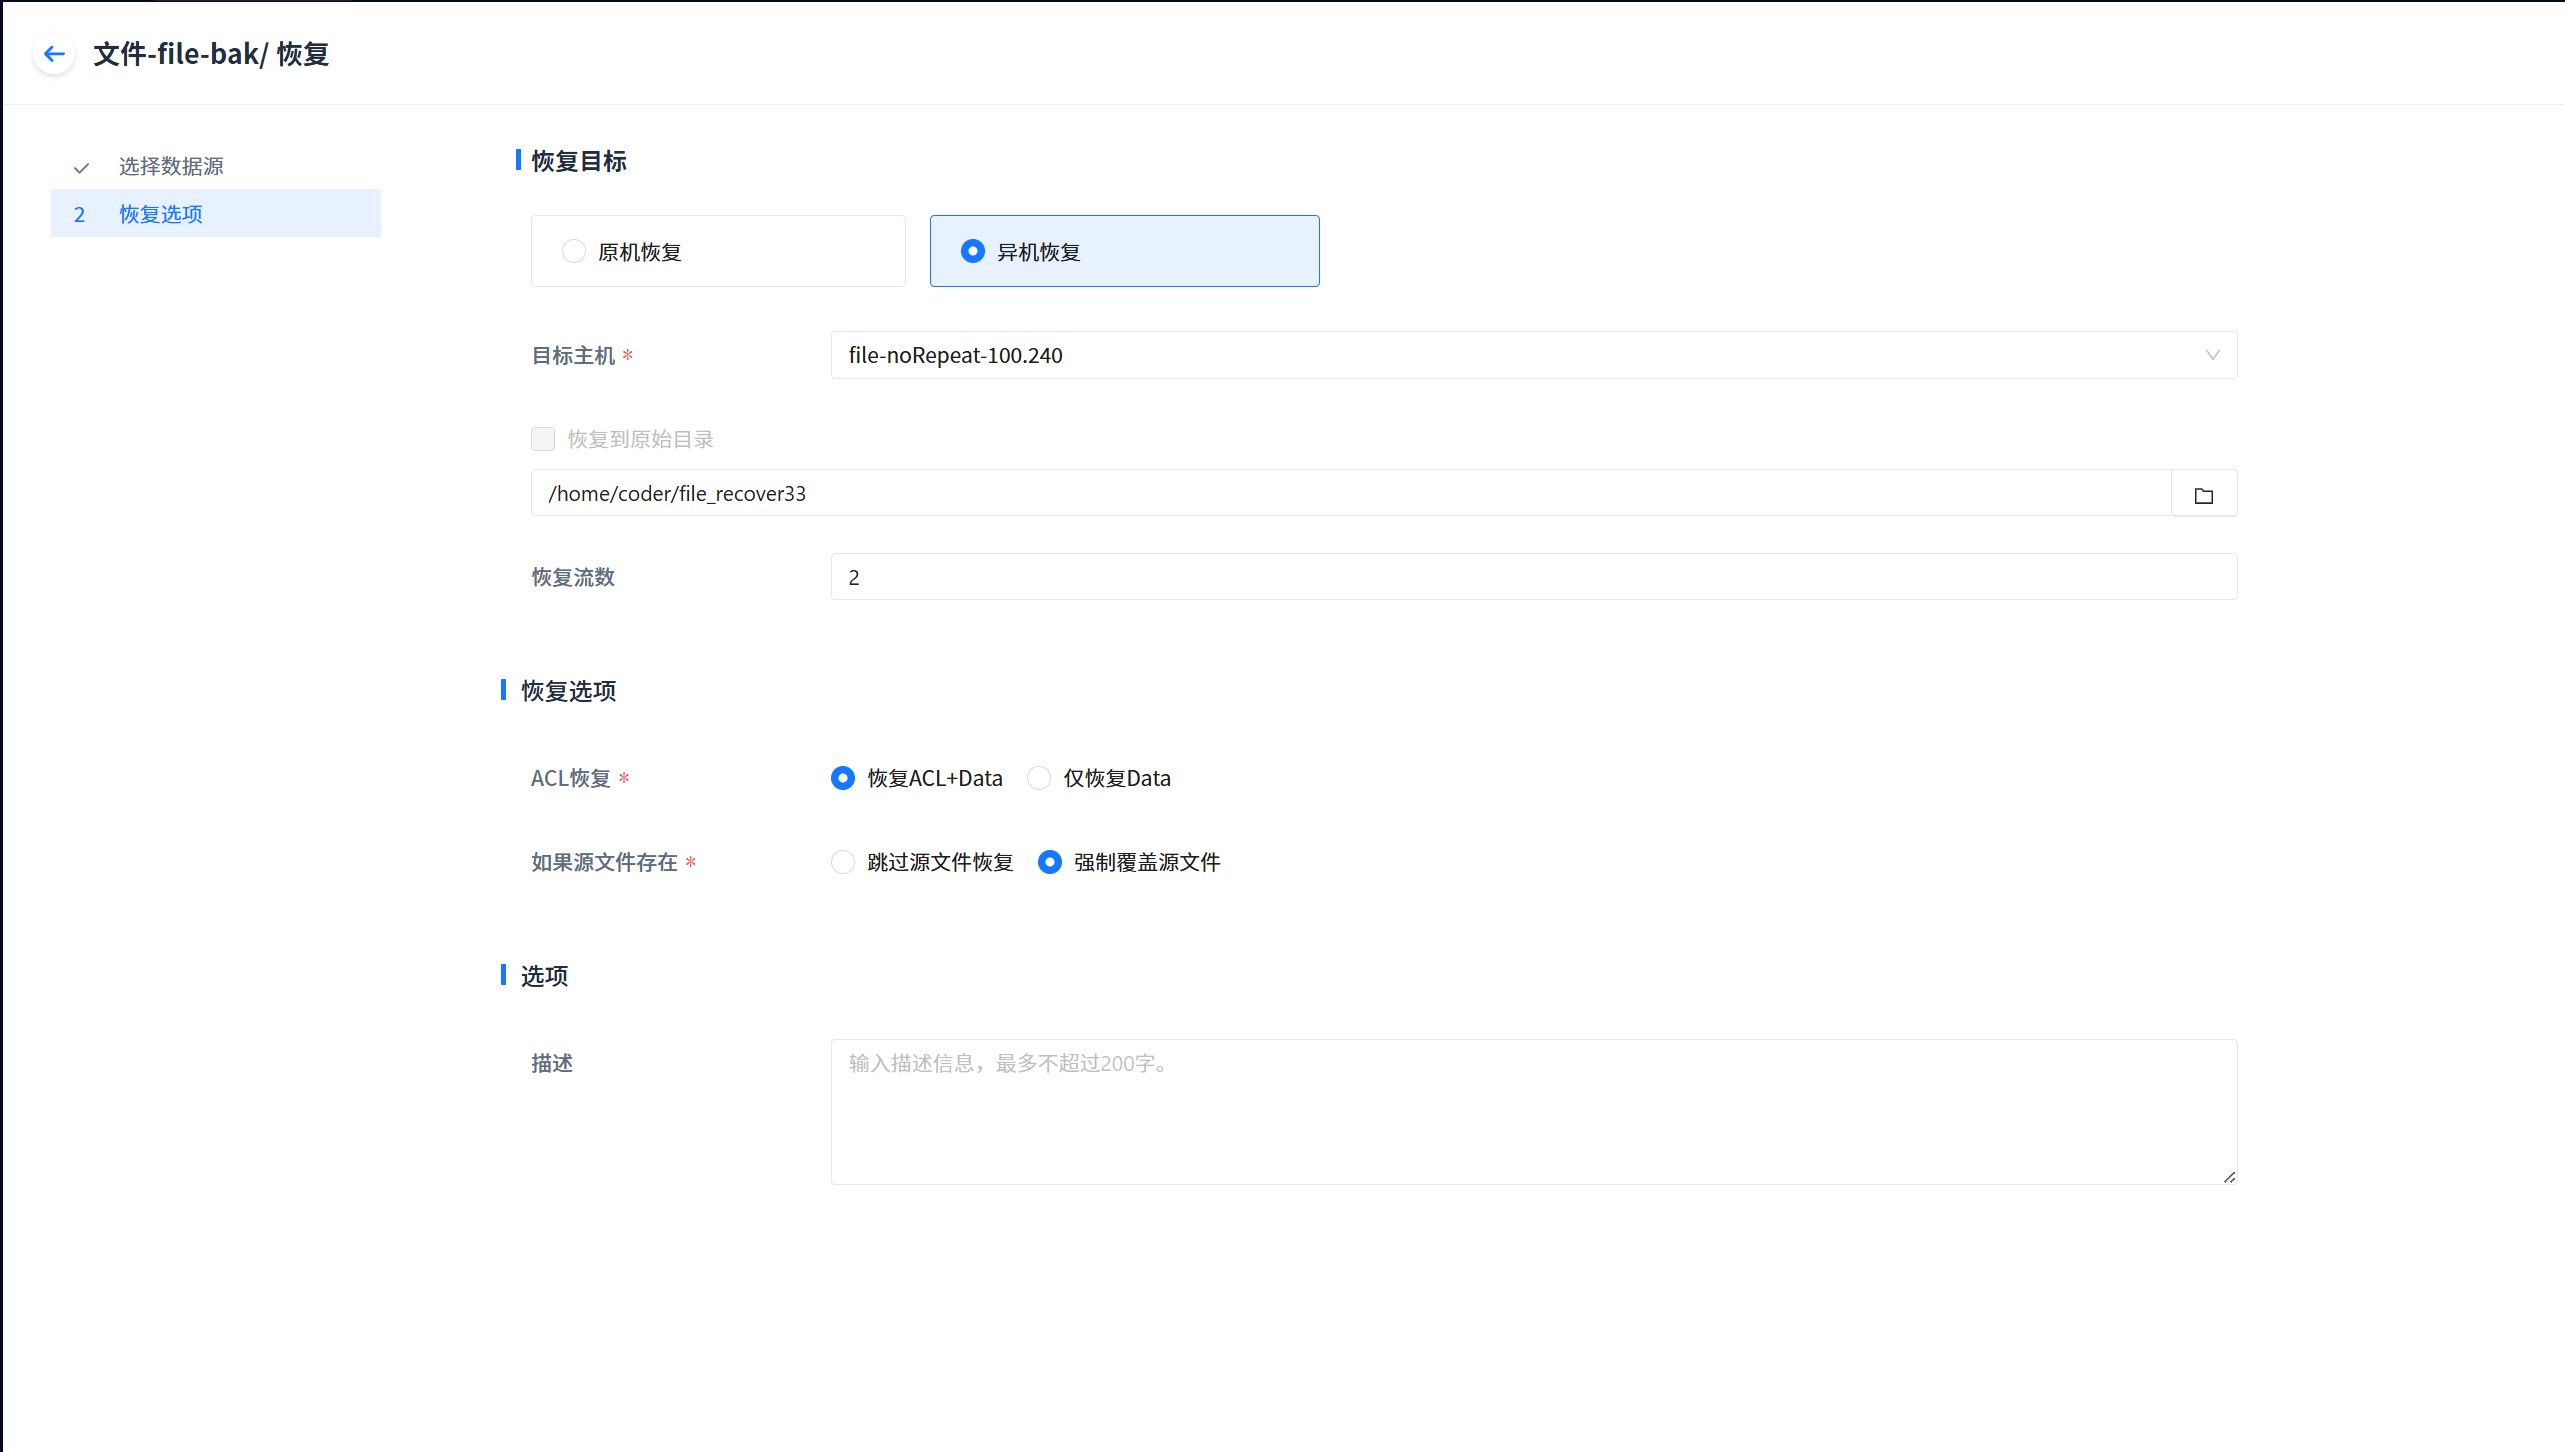Click the restore path input field

pos(1350,493)
